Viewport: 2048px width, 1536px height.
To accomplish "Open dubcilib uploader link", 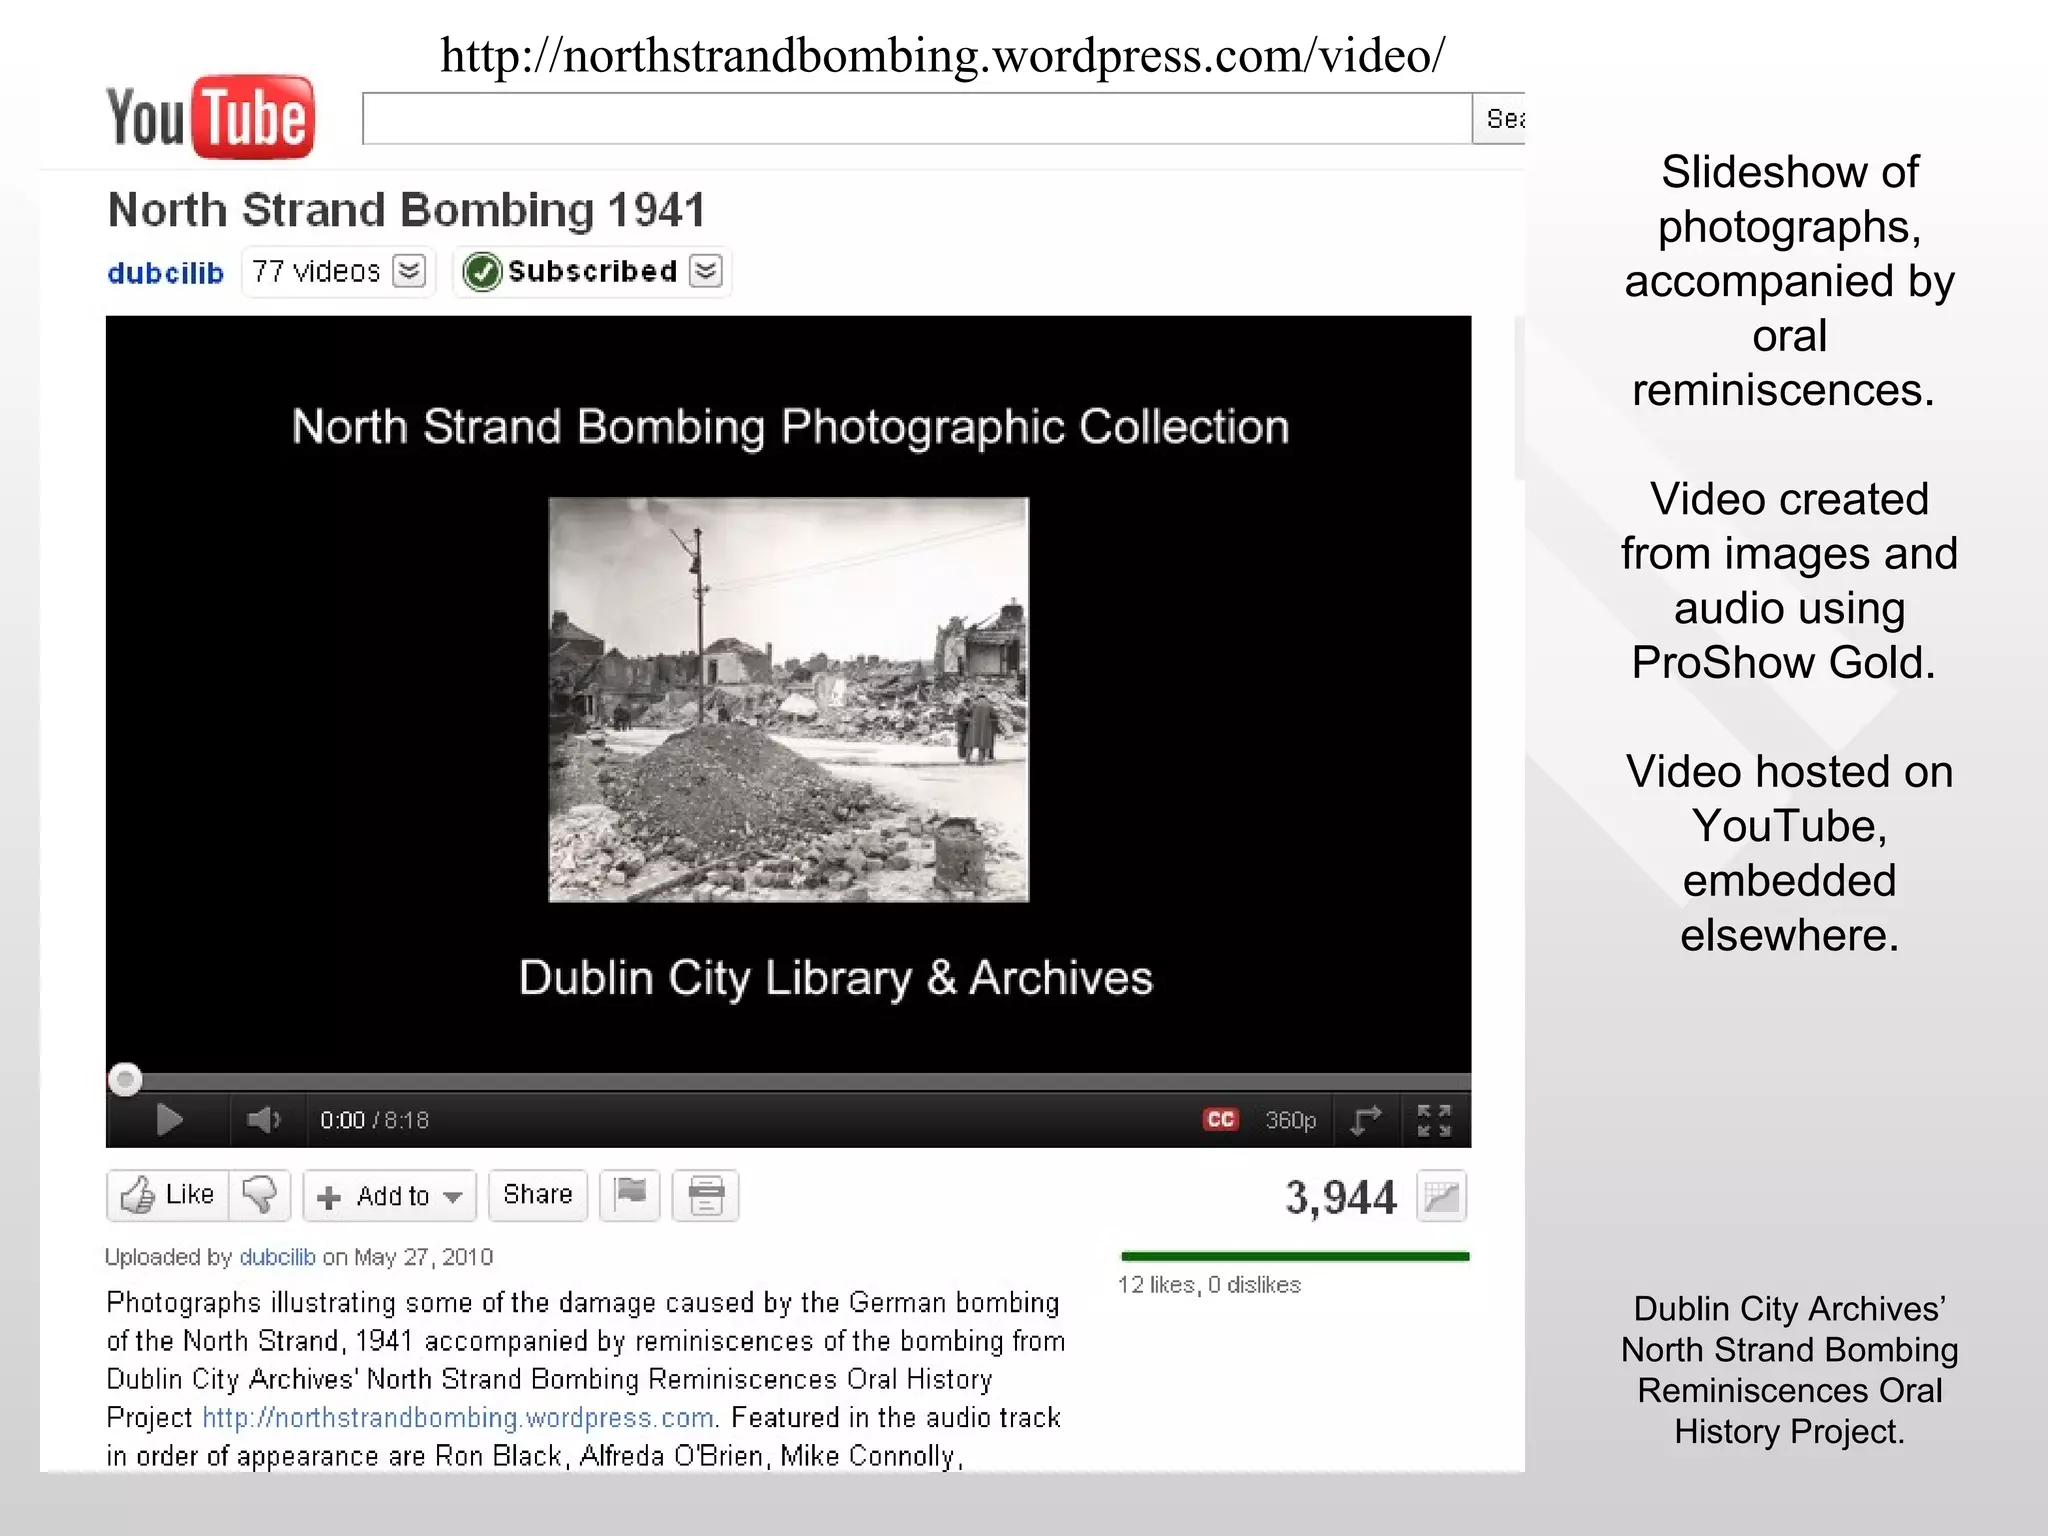I will tap(277, 1257).
